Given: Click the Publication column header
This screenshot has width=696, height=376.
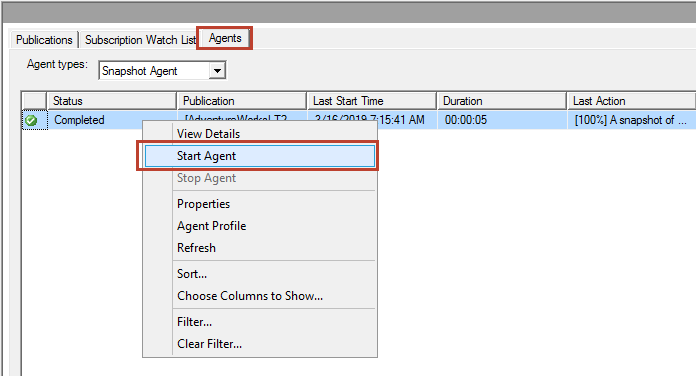Looking at the screenshot, I should 242,101.
